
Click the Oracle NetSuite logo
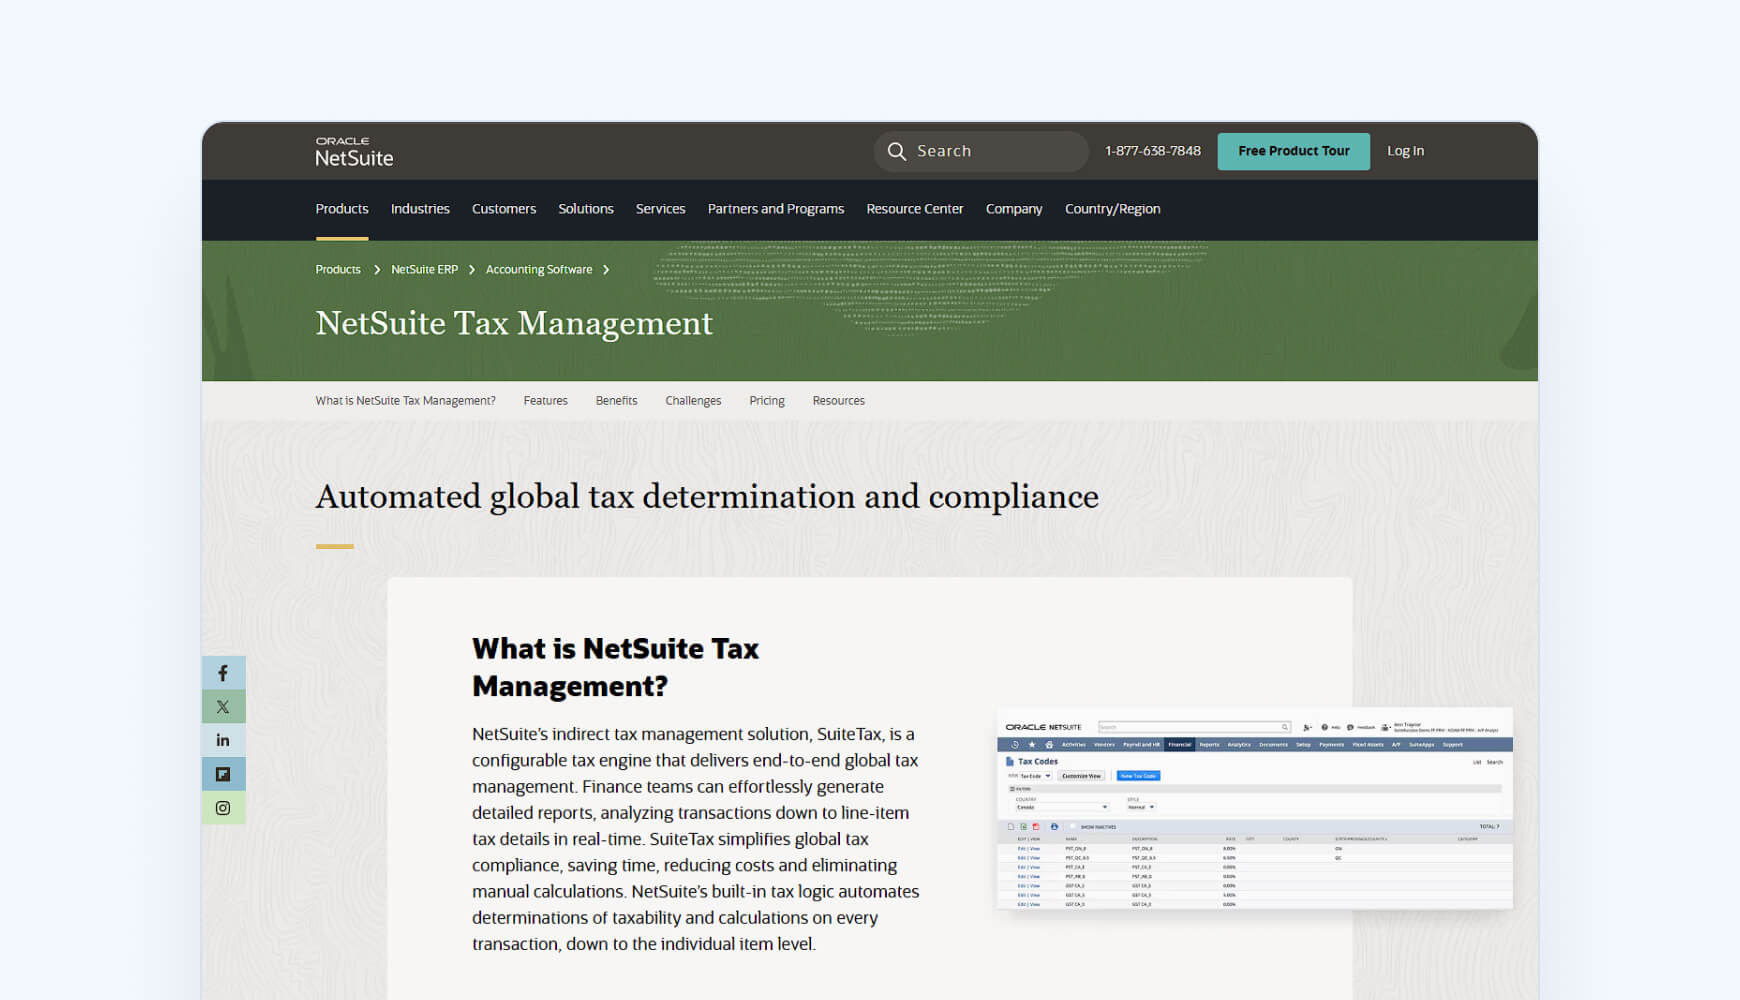point(354,152)
